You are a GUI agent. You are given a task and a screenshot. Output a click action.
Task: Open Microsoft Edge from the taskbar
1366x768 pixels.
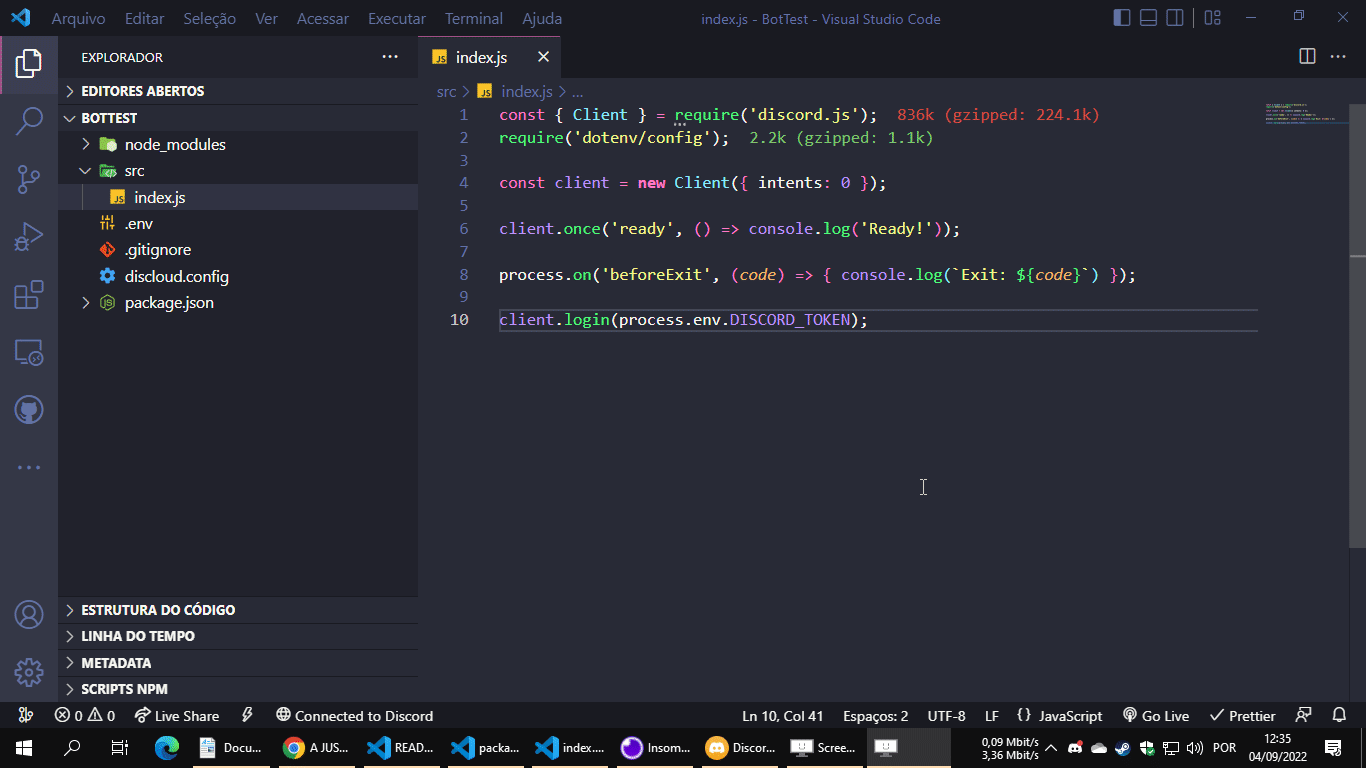(x=167, y=747)
